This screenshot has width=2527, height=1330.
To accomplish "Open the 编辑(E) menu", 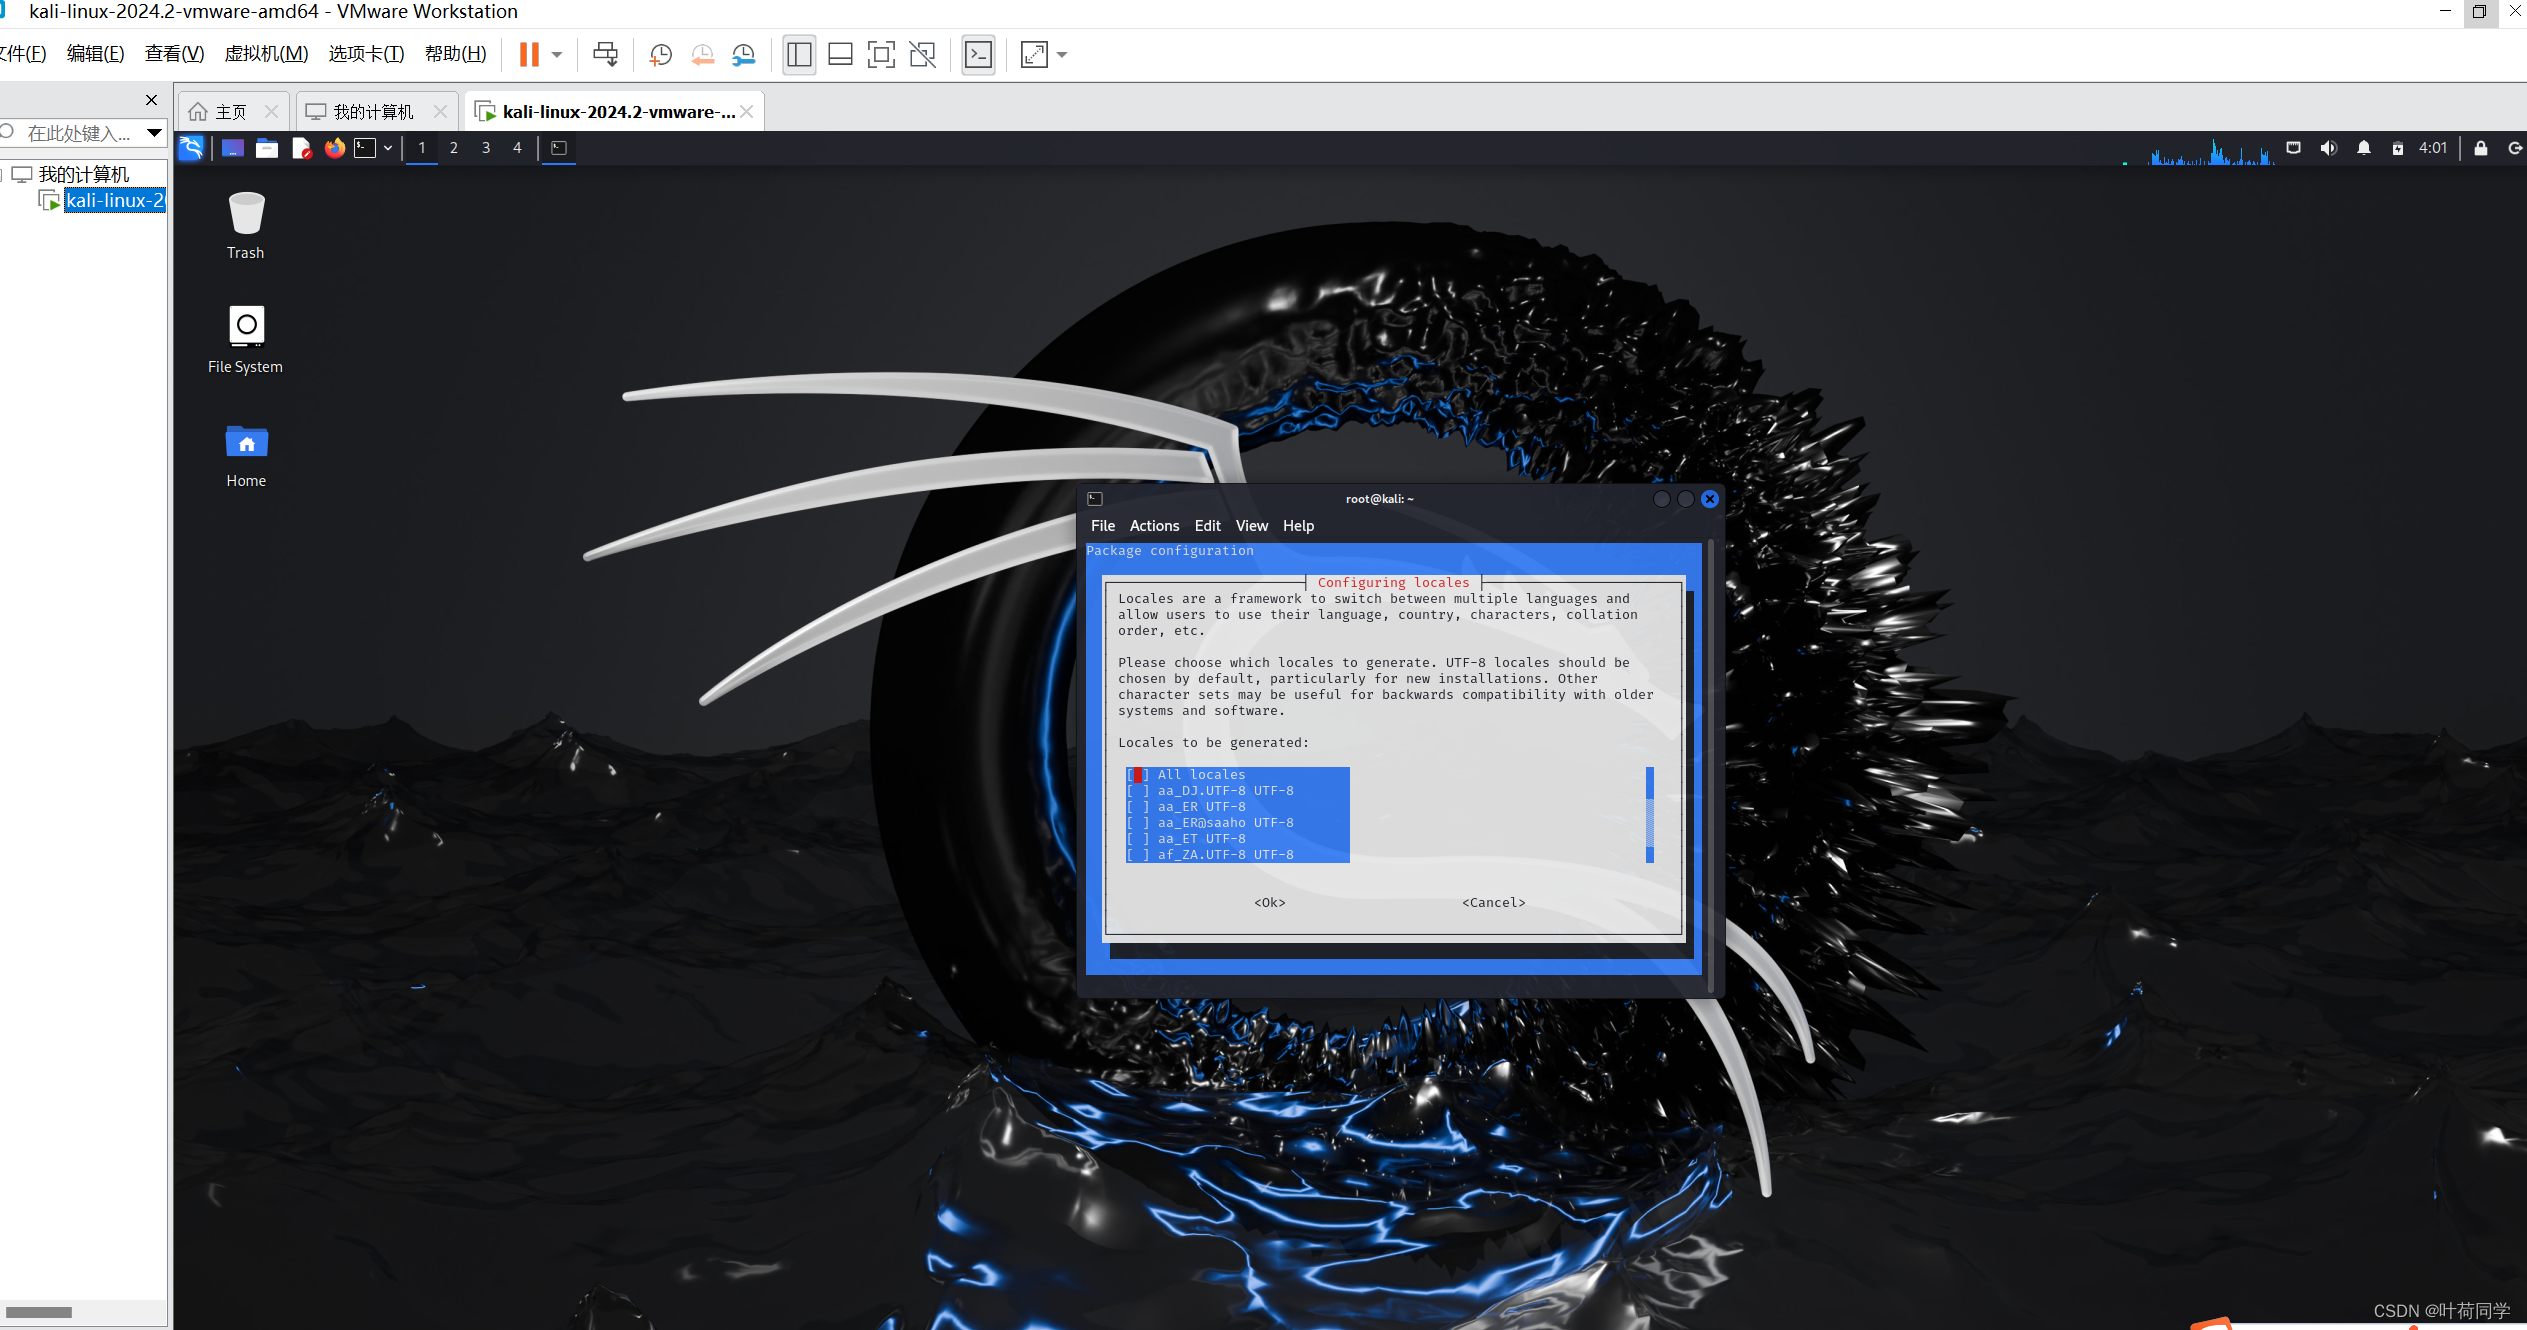I will coord(96,54).
